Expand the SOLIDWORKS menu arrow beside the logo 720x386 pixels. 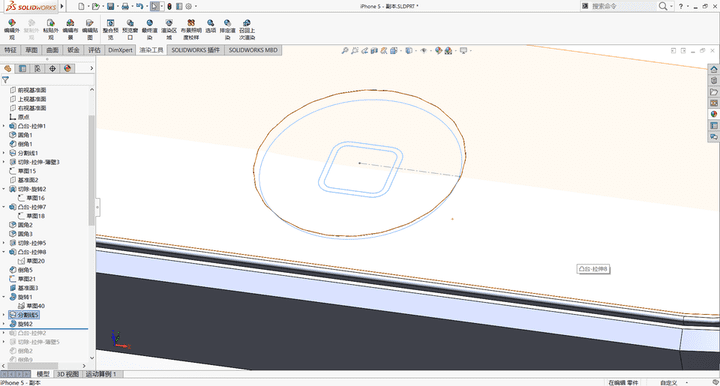[x=62, y=6]
